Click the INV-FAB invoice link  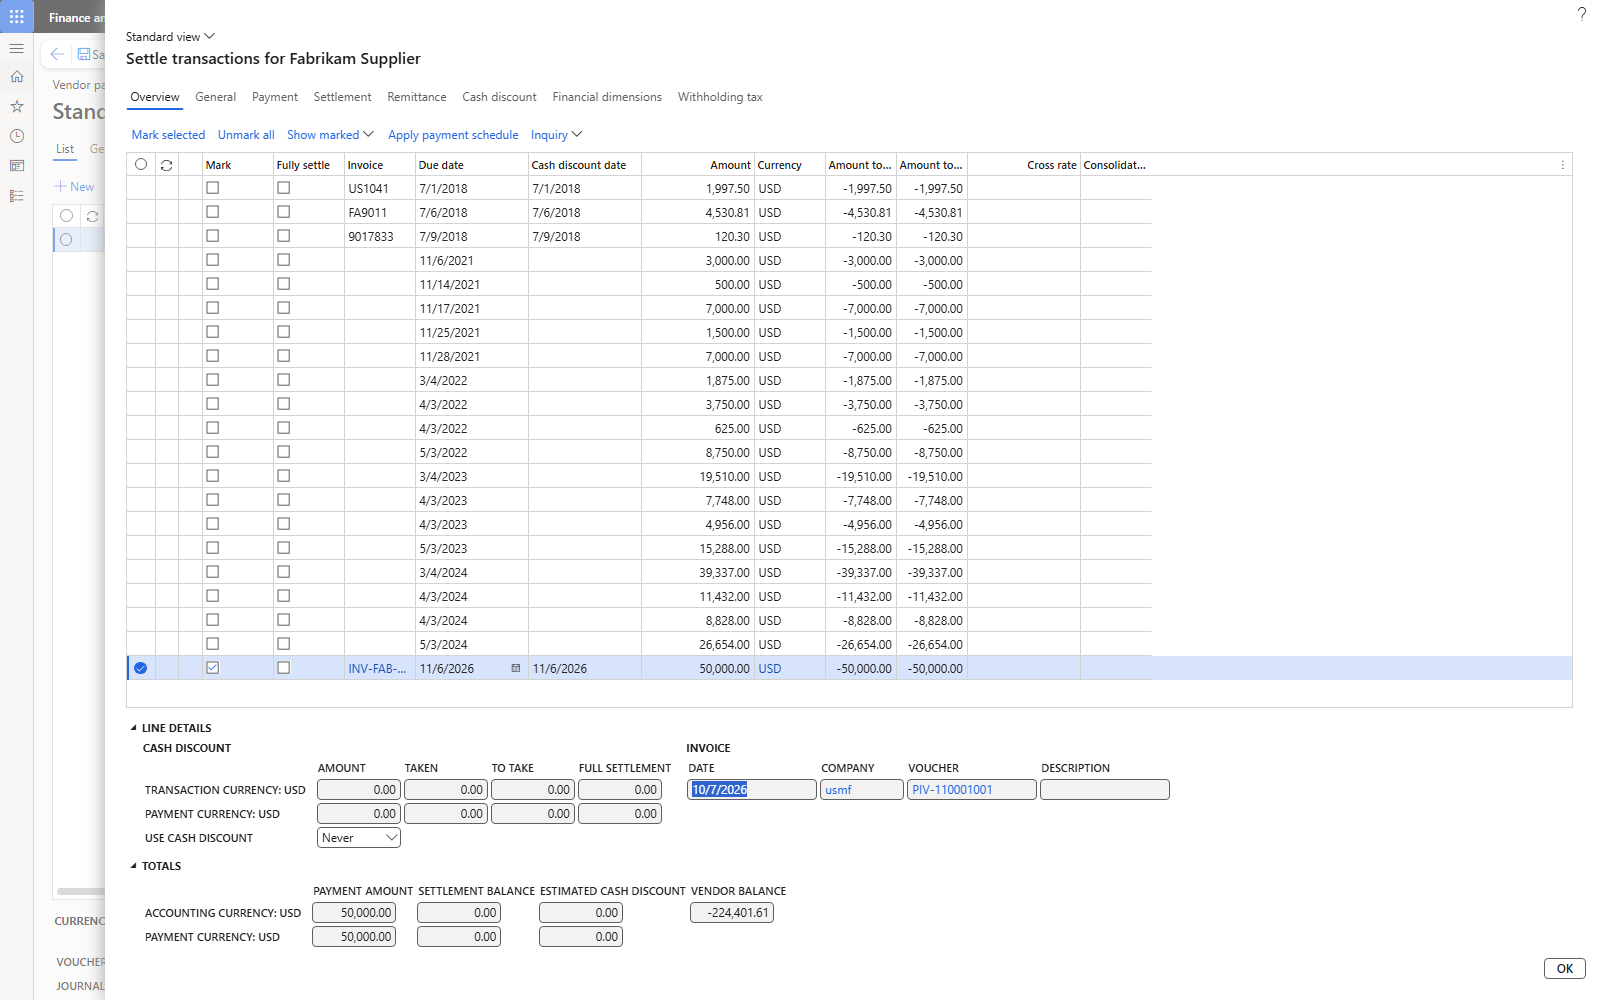click(x=377, y=668)
